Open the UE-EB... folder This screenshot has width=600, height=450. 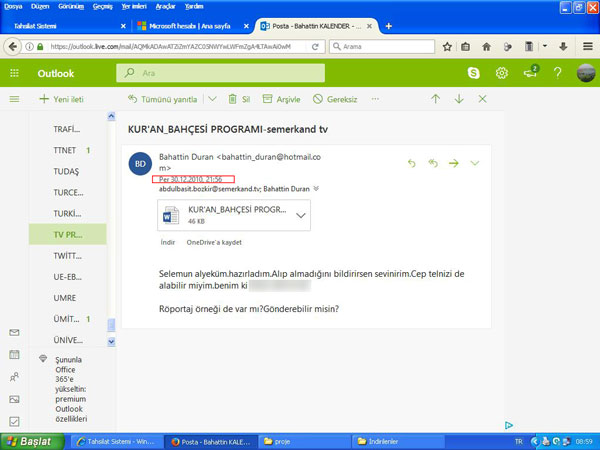tap(67, 277)
